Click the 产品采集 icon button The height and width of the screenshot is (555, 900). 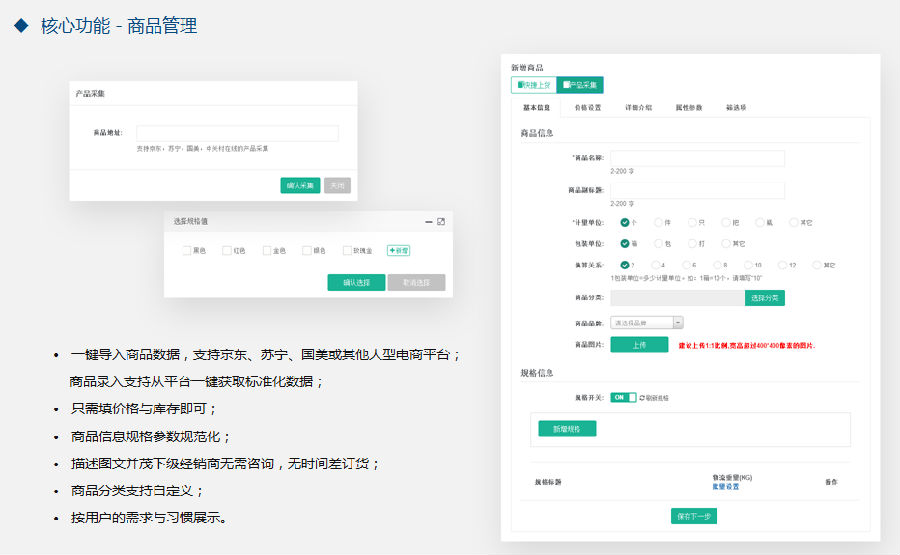tap(580, 85)
